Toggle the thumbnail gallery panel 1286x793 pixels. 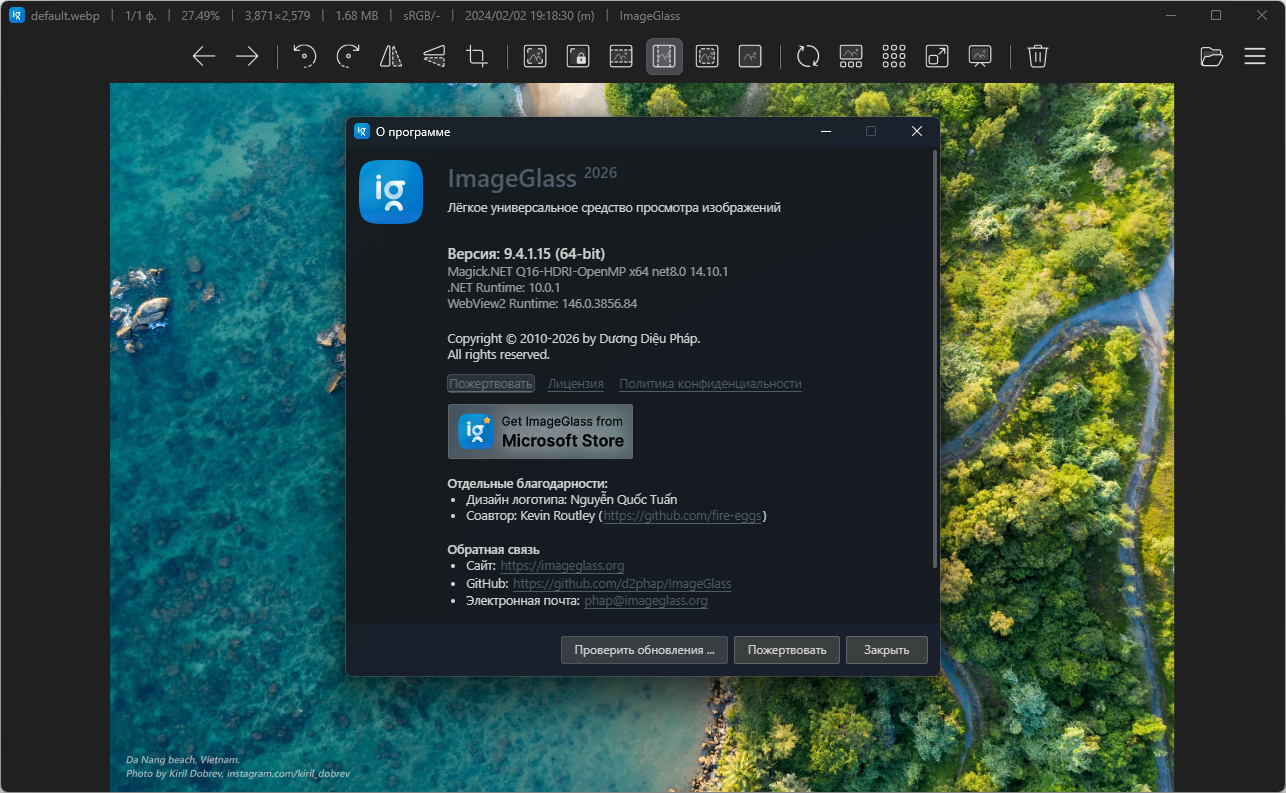tap(851, 56)
